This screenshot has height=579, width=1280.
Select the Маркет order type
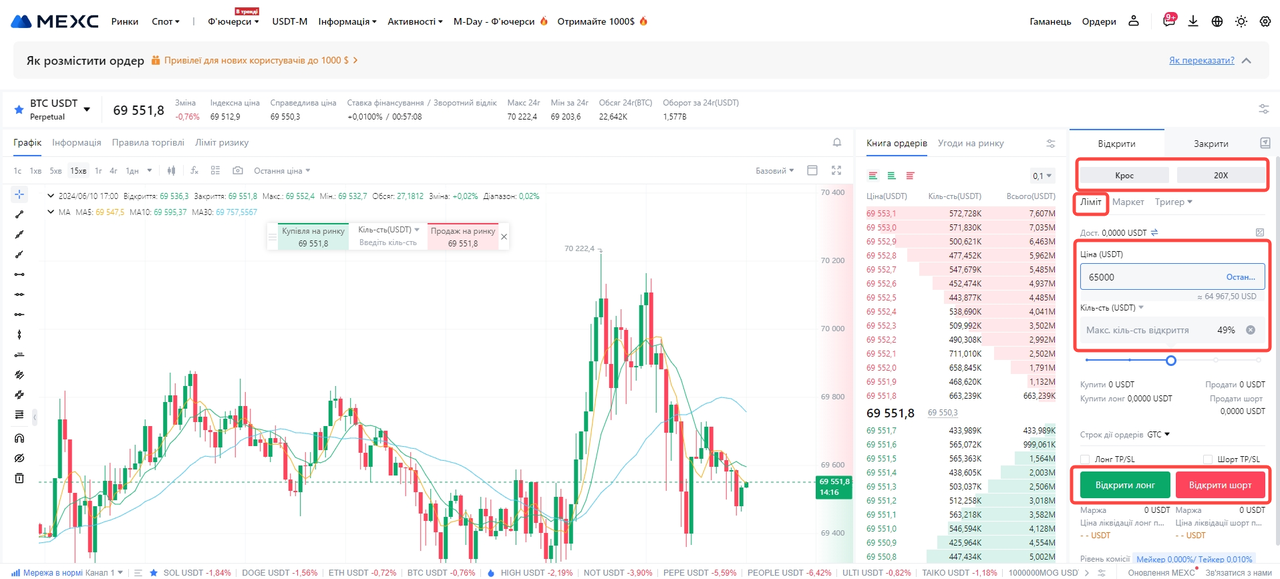[1128, 202]
